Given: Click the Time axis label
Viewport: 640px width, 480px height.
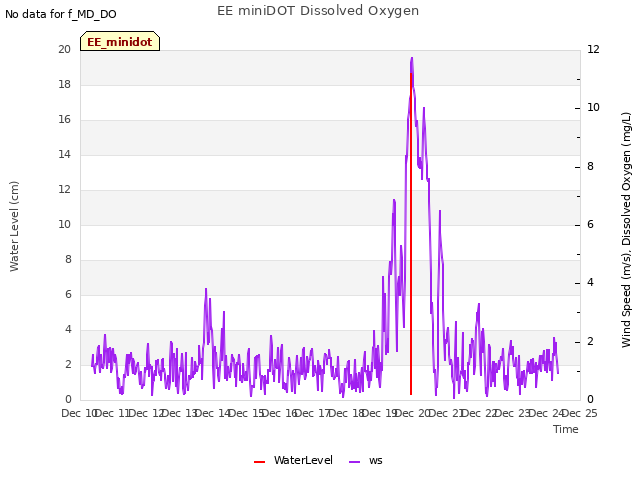Looking at the screenshot, I should (566, 429).
